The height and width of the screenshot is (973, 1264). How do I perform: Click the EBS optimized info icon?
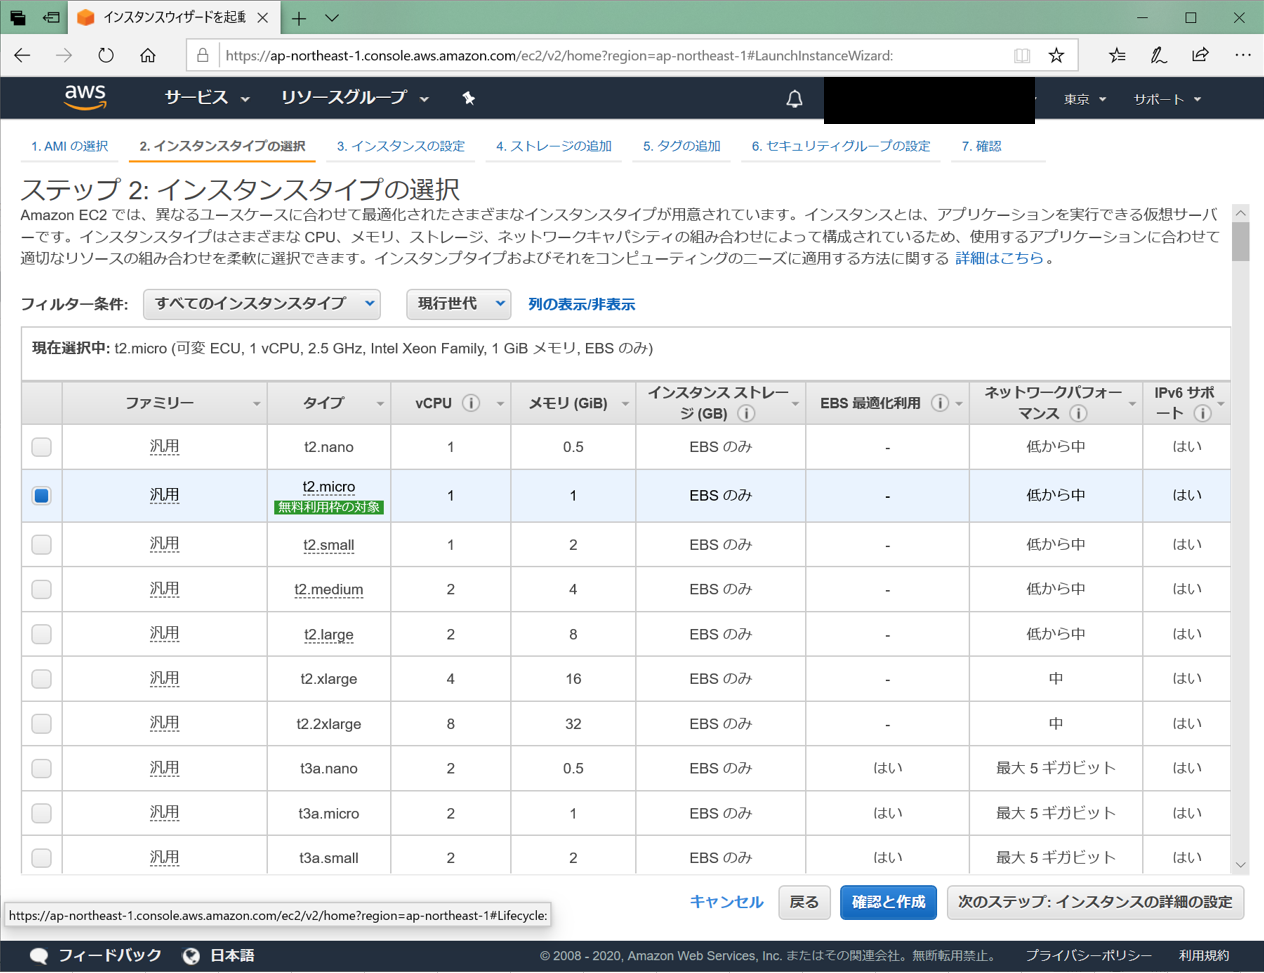click(x=939, y=403)
